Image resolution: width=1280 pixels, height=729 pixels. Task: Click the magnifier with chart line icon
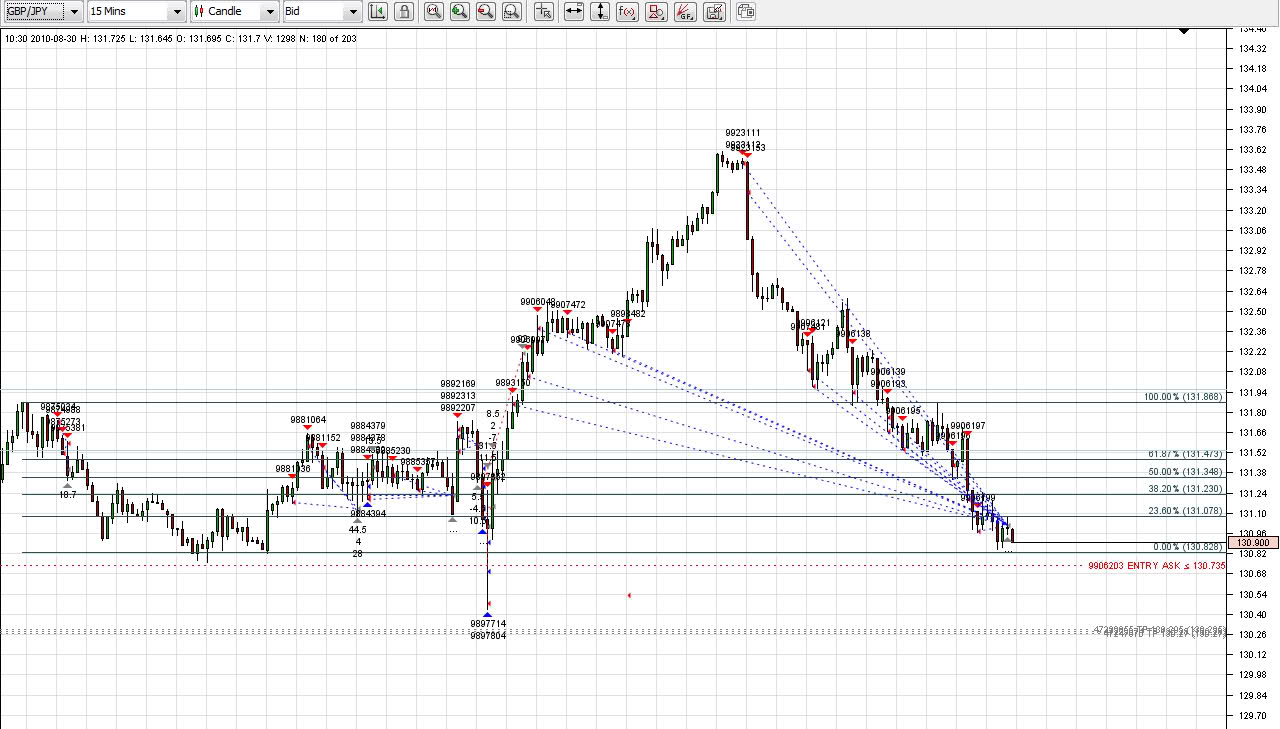click(433, 12)
